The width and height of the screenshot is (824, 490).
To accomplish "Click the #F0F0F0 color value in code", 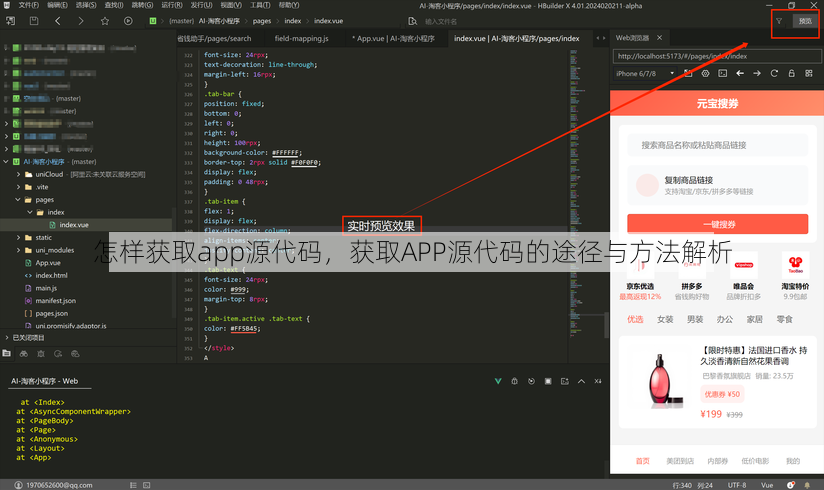I will pyautogui.click(x=304, y=162).
